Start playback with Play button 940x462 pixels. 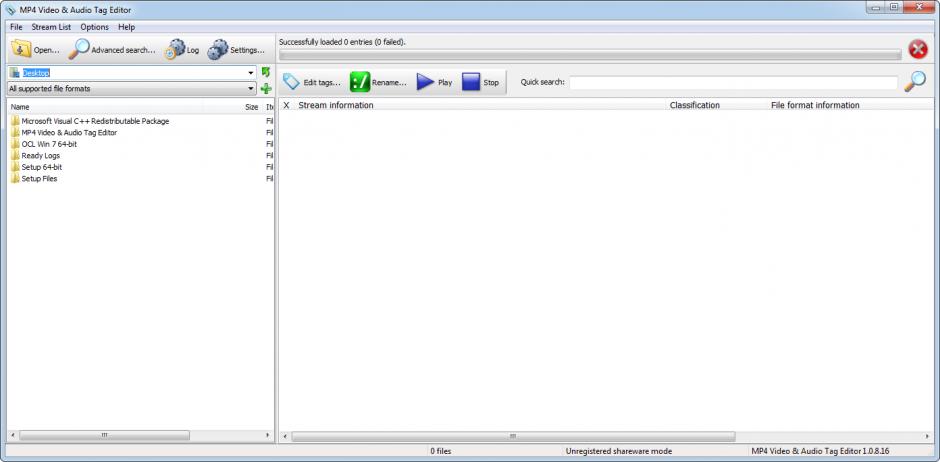(x=435, y=82)
